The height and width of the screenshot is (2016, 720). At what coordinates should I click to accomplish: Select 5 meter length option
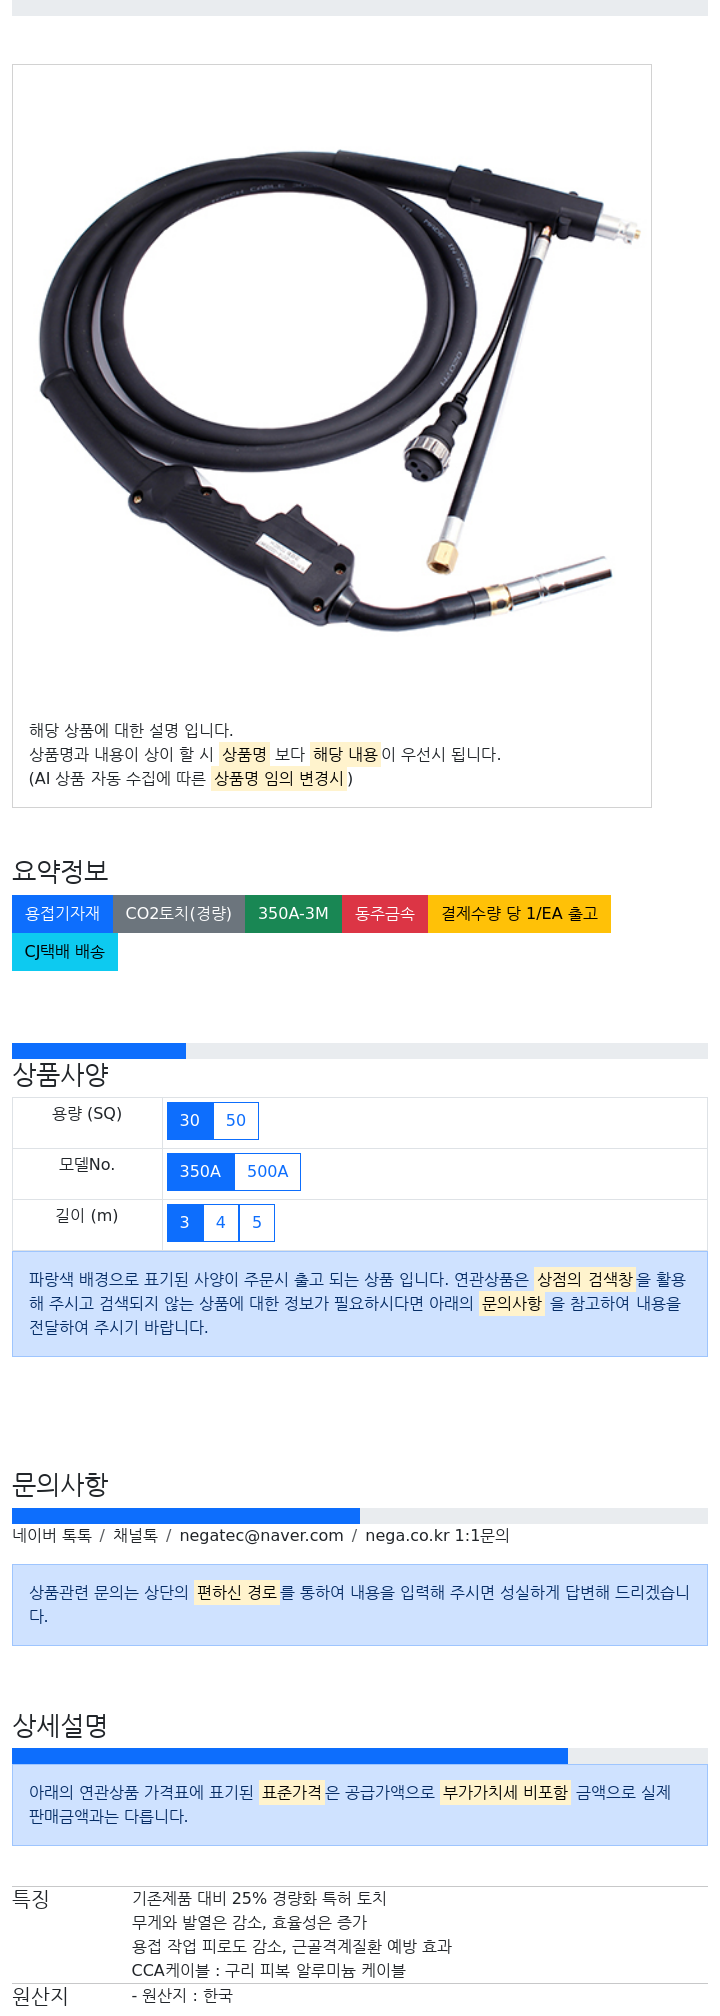point(257,1223)
